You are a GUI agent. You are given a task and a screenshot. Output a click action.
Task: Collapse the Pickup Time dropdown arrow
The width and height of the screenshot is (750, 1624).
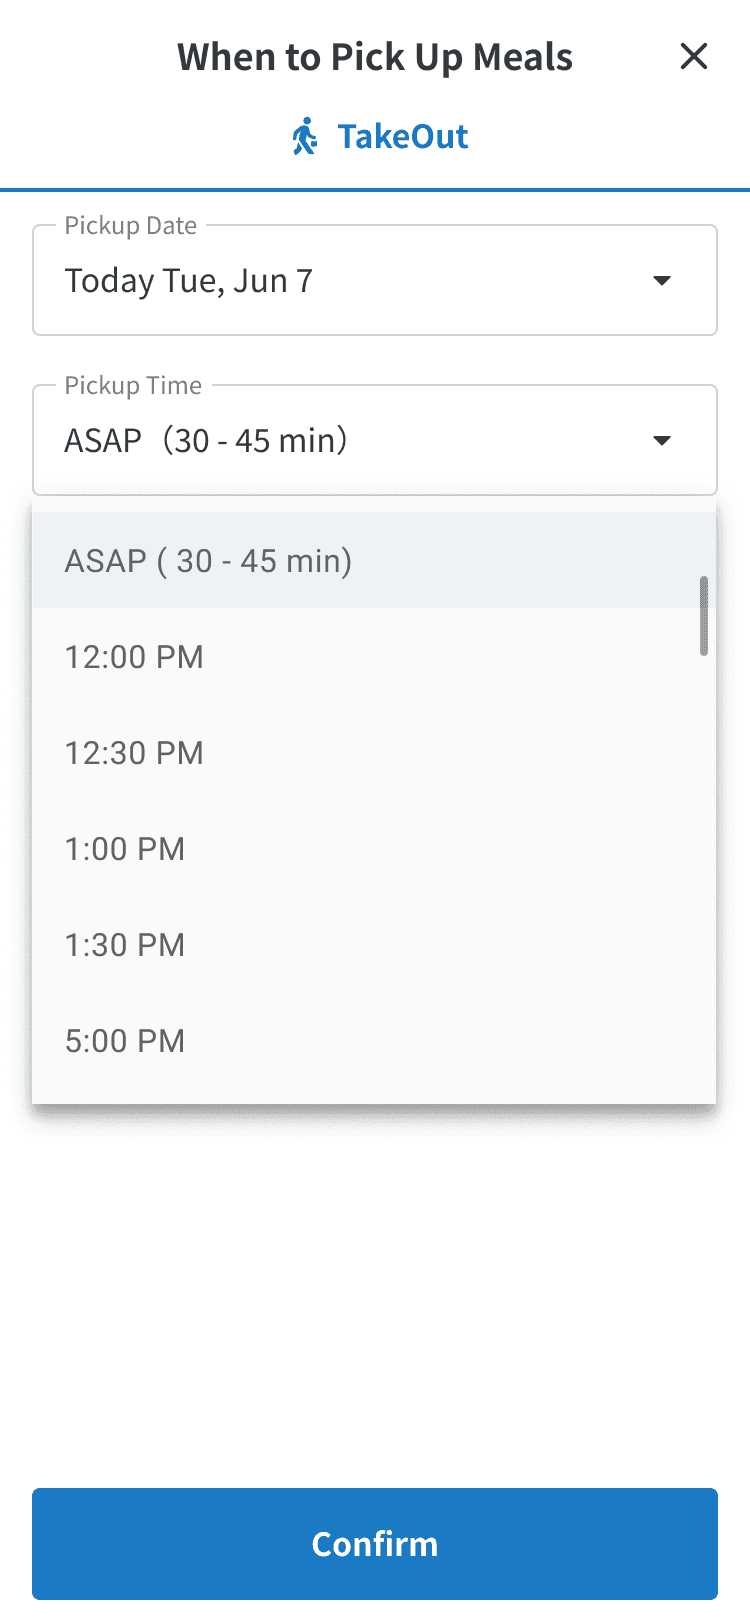pyautogui.click(x=661, y=440)
